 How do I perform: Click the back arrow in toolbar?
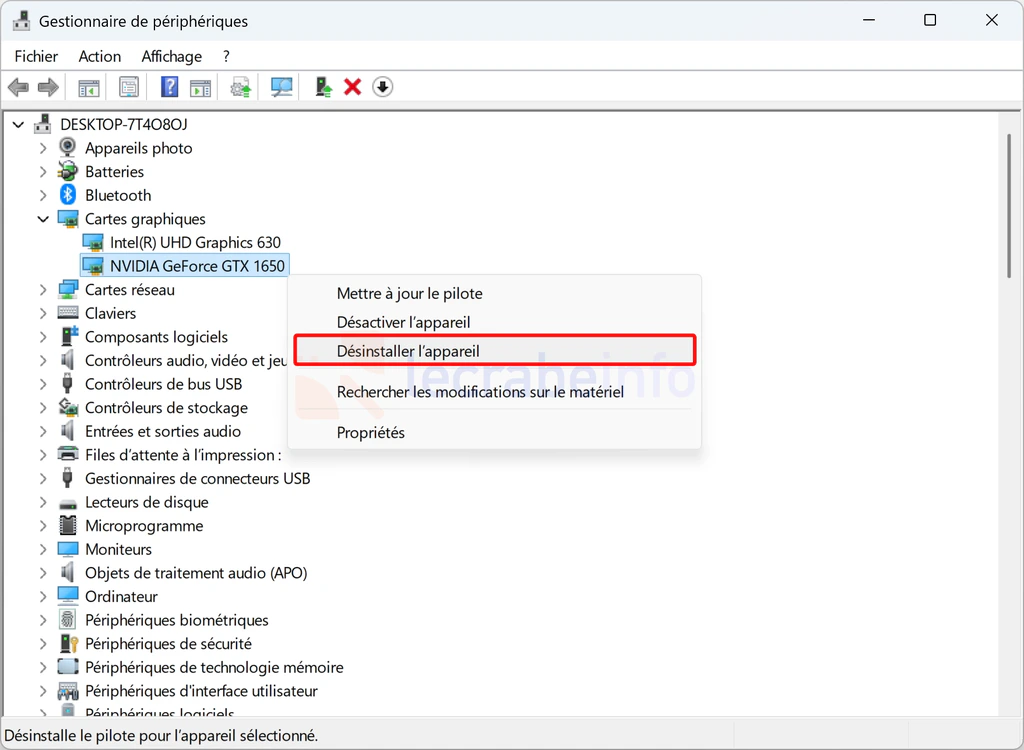(18, 87)
